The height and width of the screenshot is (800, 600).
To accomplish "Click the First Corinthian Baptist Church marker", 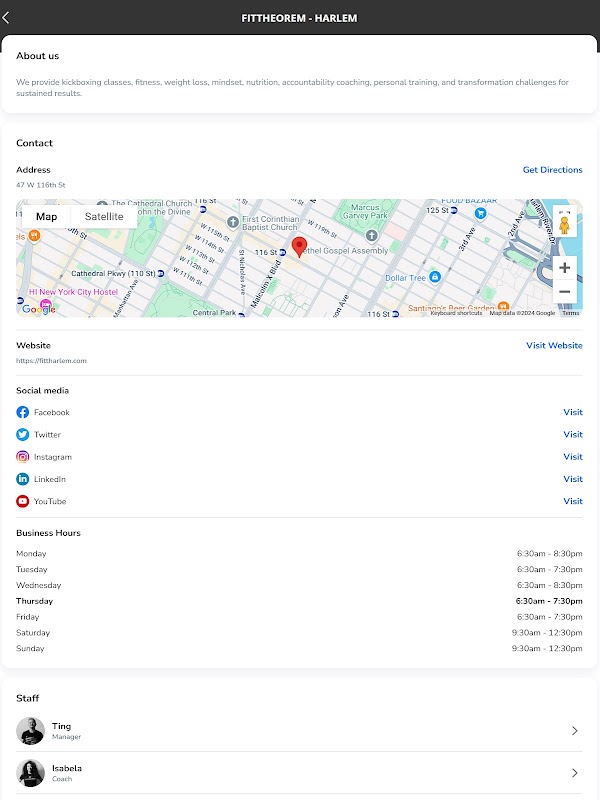I will [x=233, y=222].
